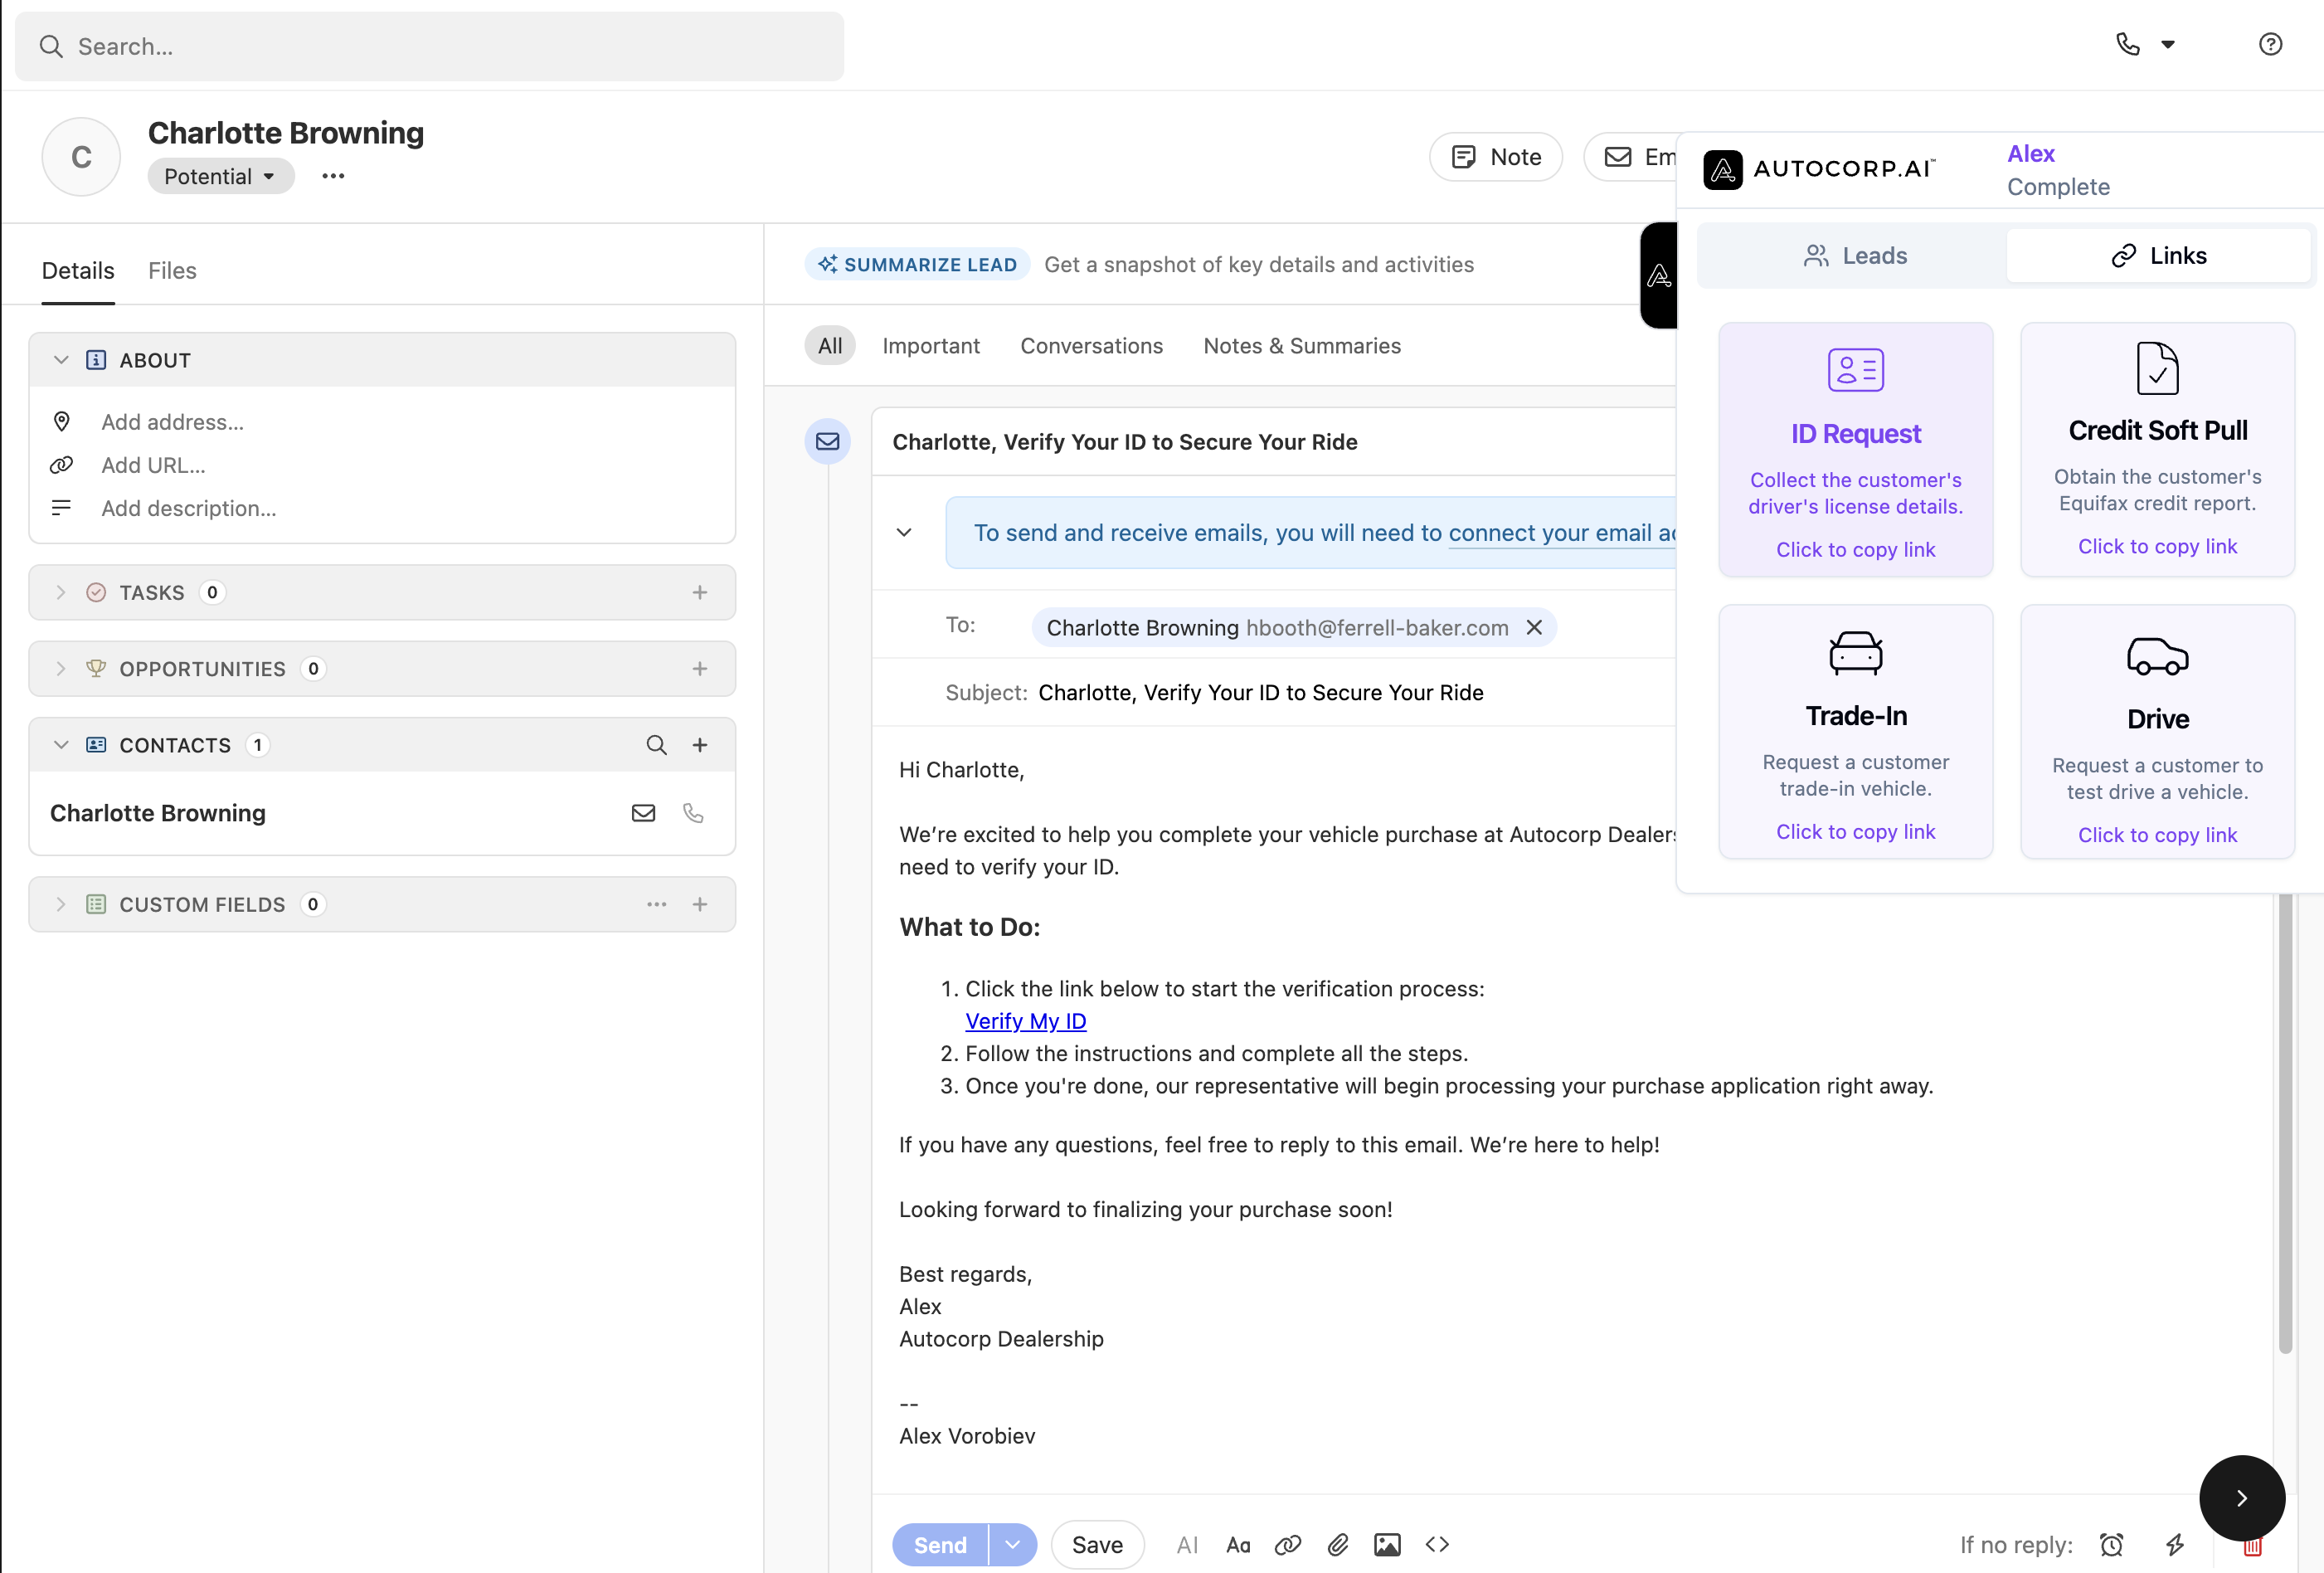
Task: Expand the TASKS section
Action: 61,592
